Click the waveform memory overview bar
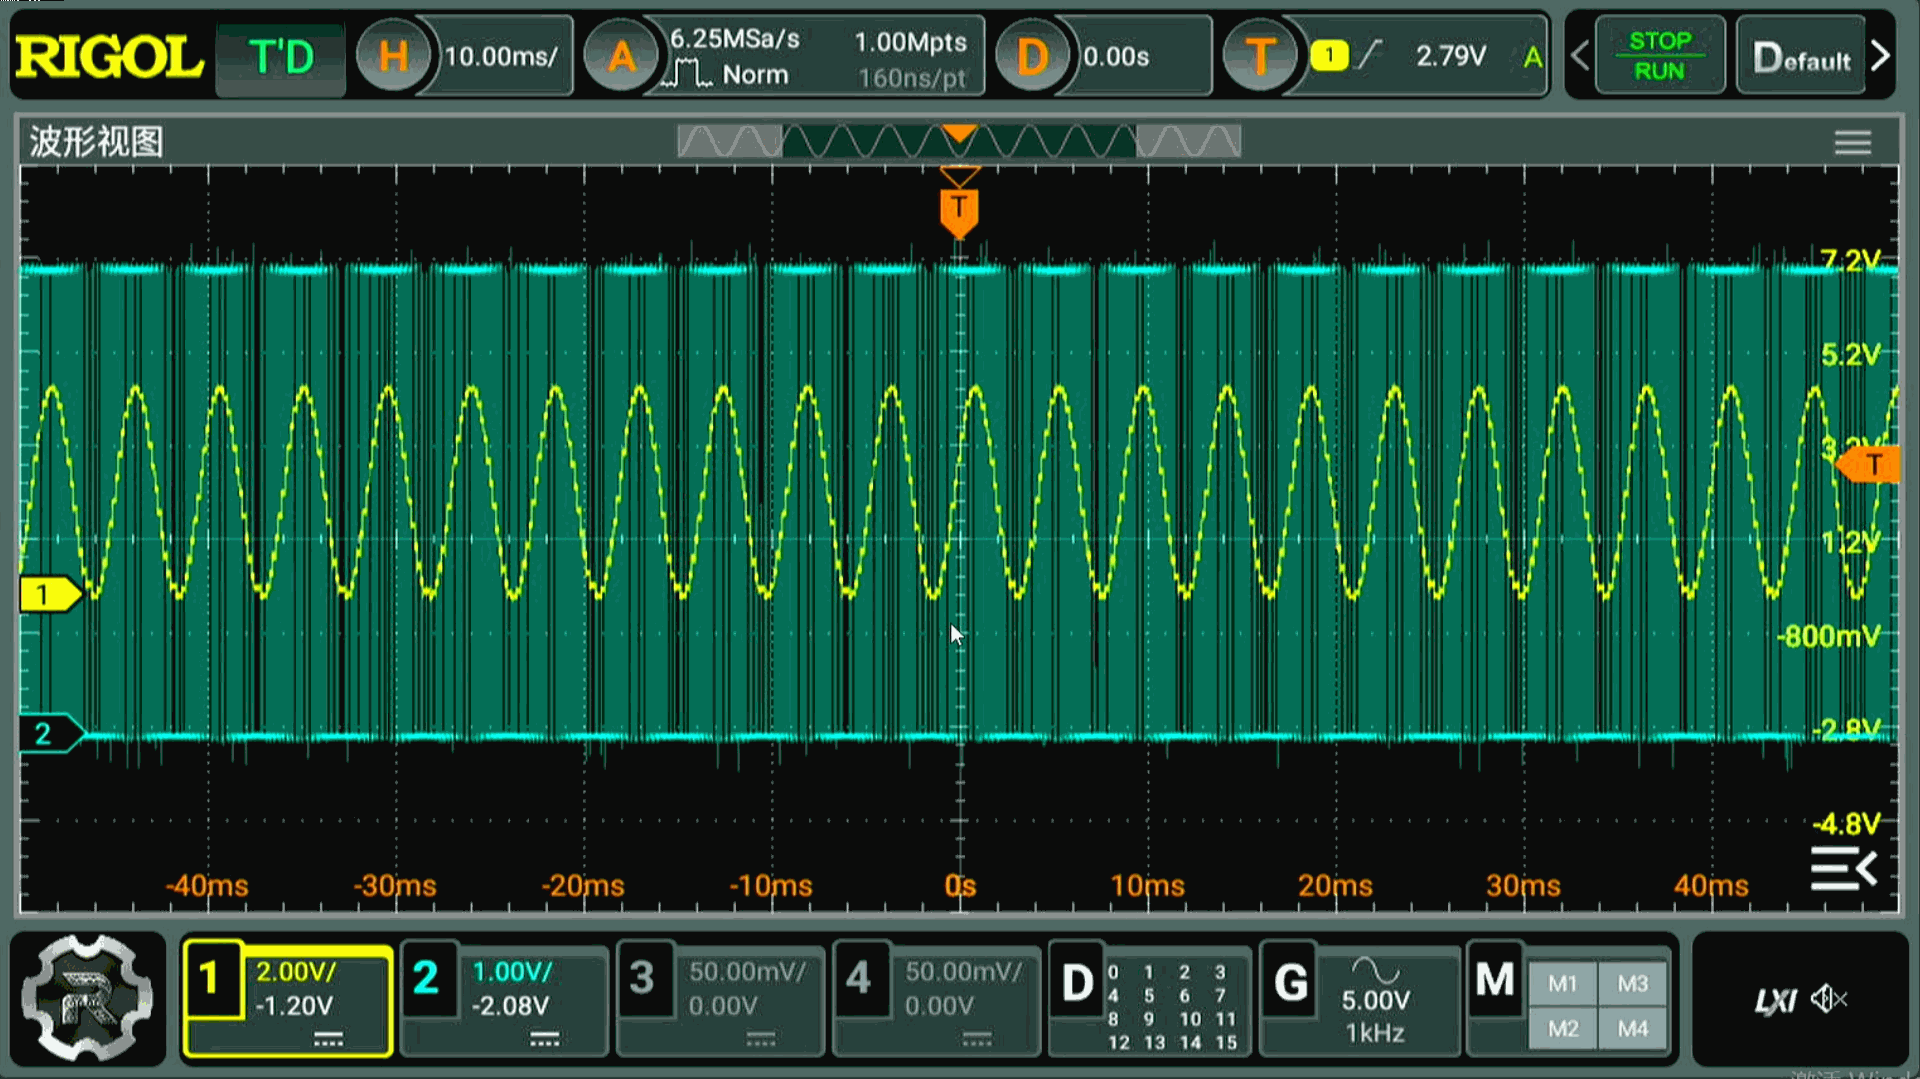The width and height of the screenshot is (1920, 1079). [x=959, y=141]
